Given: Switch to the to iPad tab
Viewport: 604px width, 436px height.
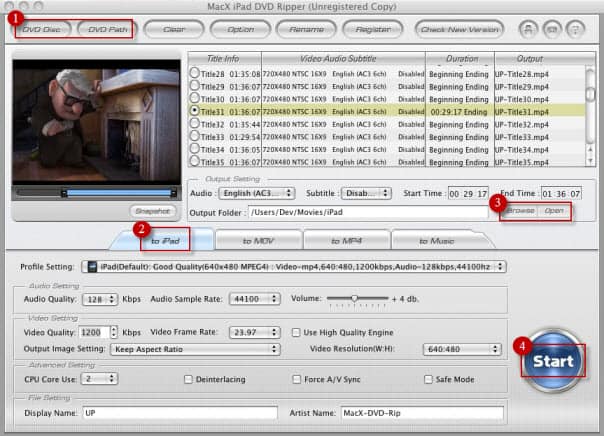Looking at the screenshot, I should click(x=165, y=241).
